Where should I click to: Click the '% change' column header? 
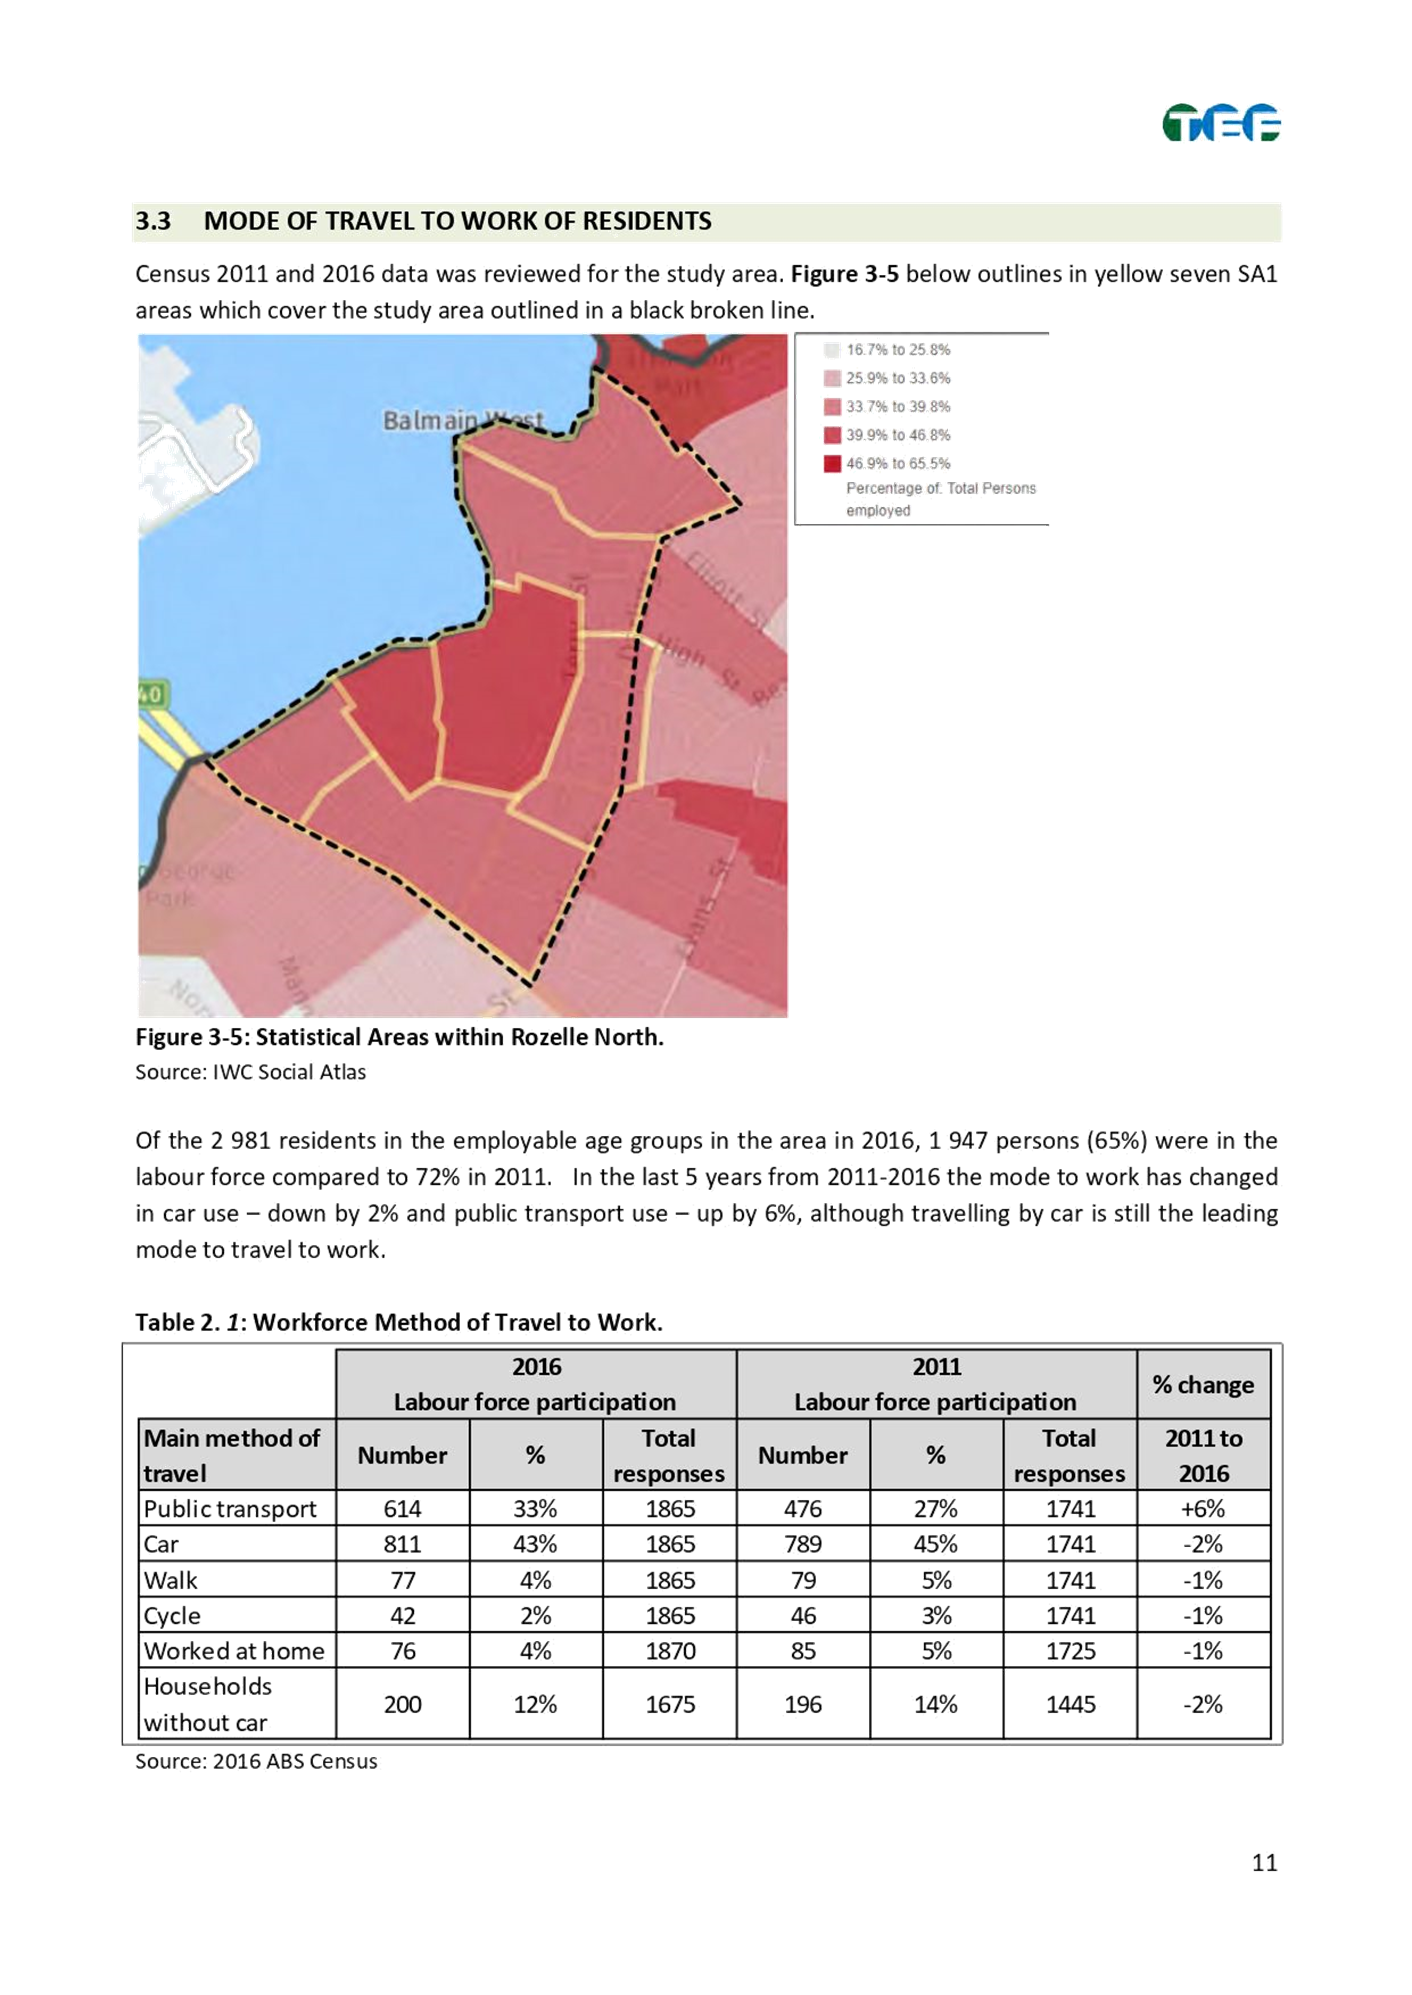[1203, 1384]
